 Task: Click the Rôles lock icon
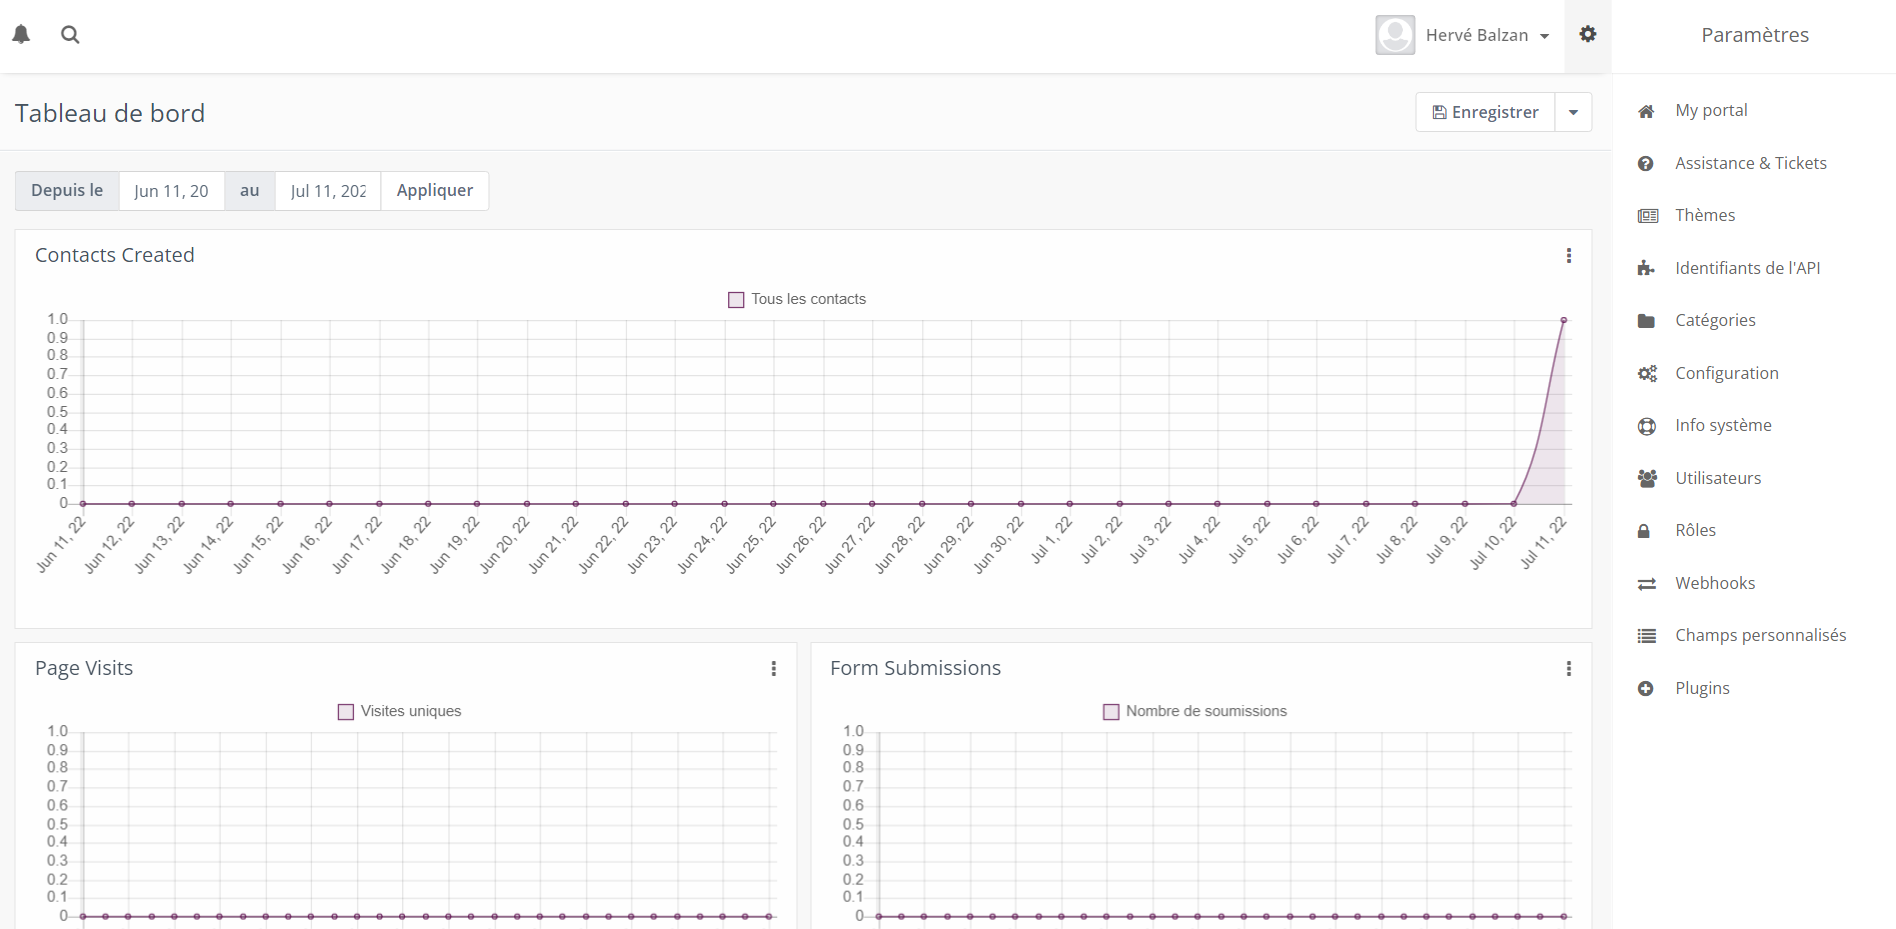pyautogui.click(x=1644, y=531)
